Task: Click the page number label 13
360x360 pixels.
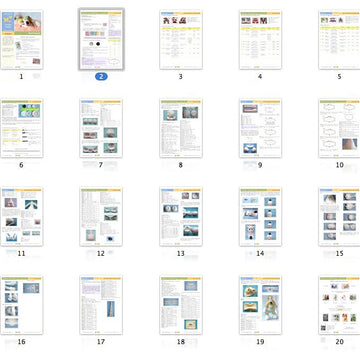Action: (181, 253)
